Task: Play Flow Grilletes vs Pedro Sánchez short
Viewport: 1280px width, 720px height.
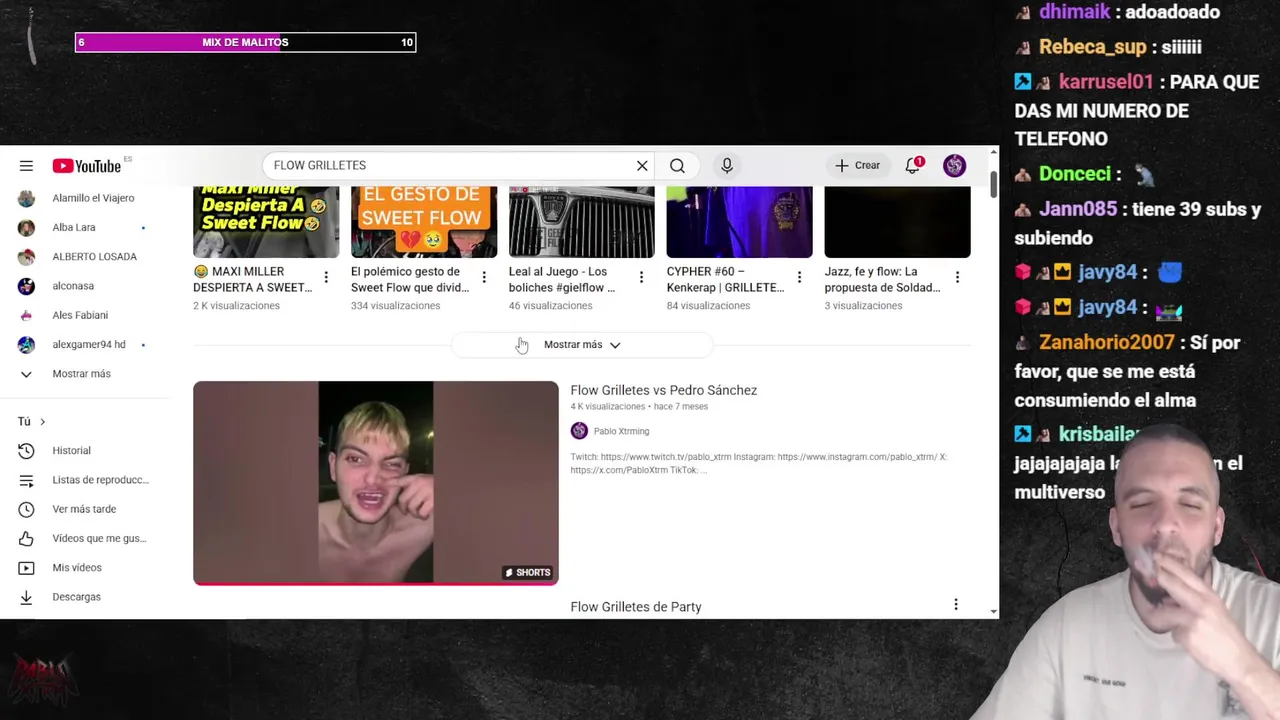Action: 376,483
